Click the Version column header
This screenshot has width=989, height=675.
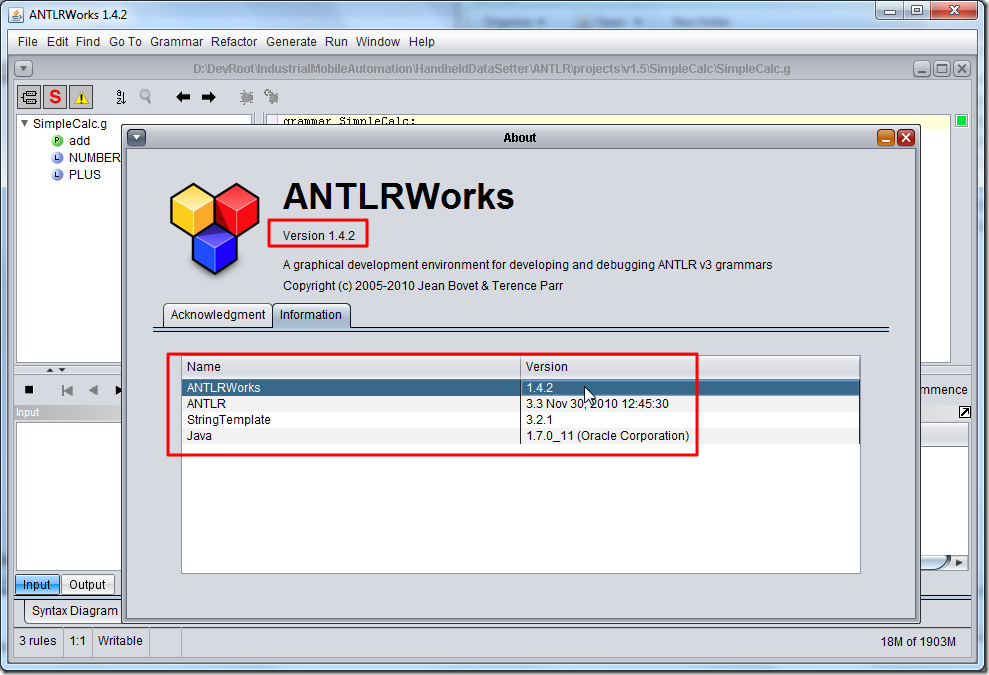click(x=690, y=367)
